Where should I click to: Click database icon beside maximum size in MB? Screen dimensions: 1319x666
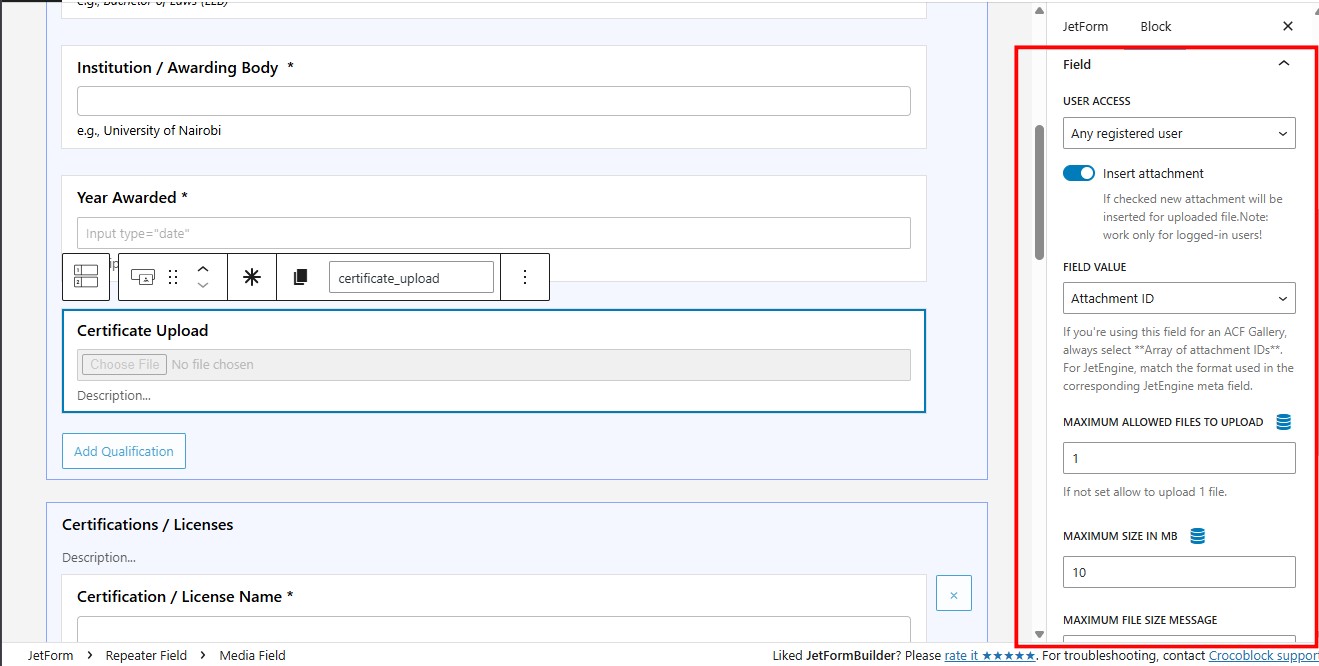click(x=1198, y=536)
